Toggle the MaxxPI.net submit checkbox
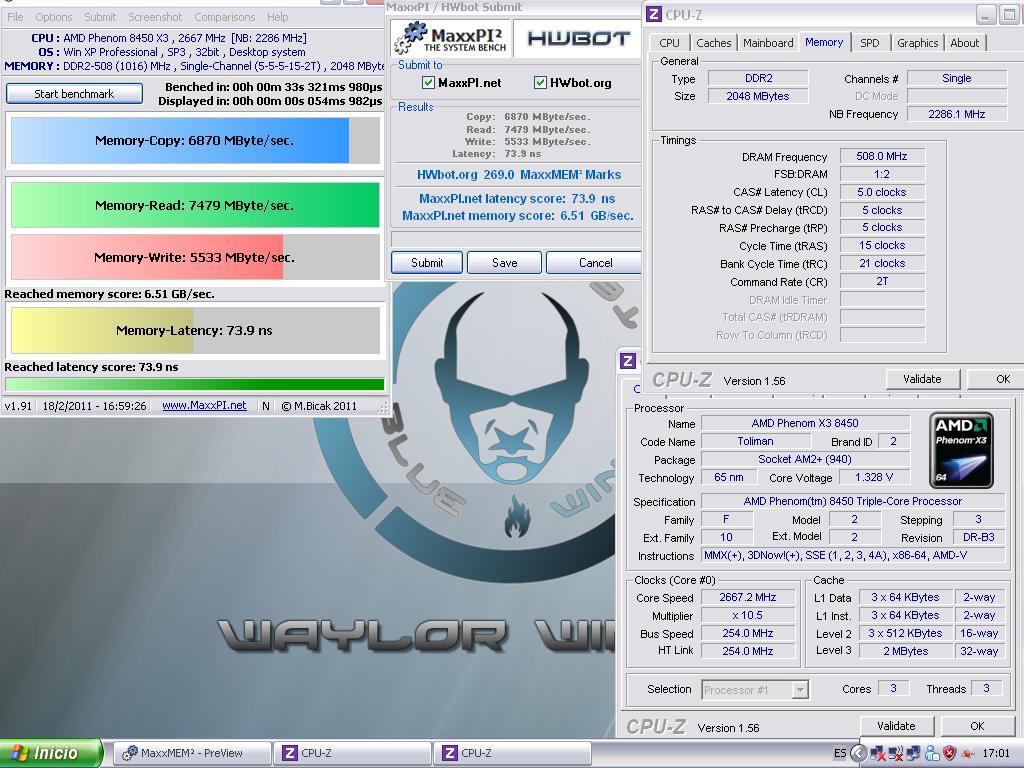 pyautogui.click(x=428, y=82)
